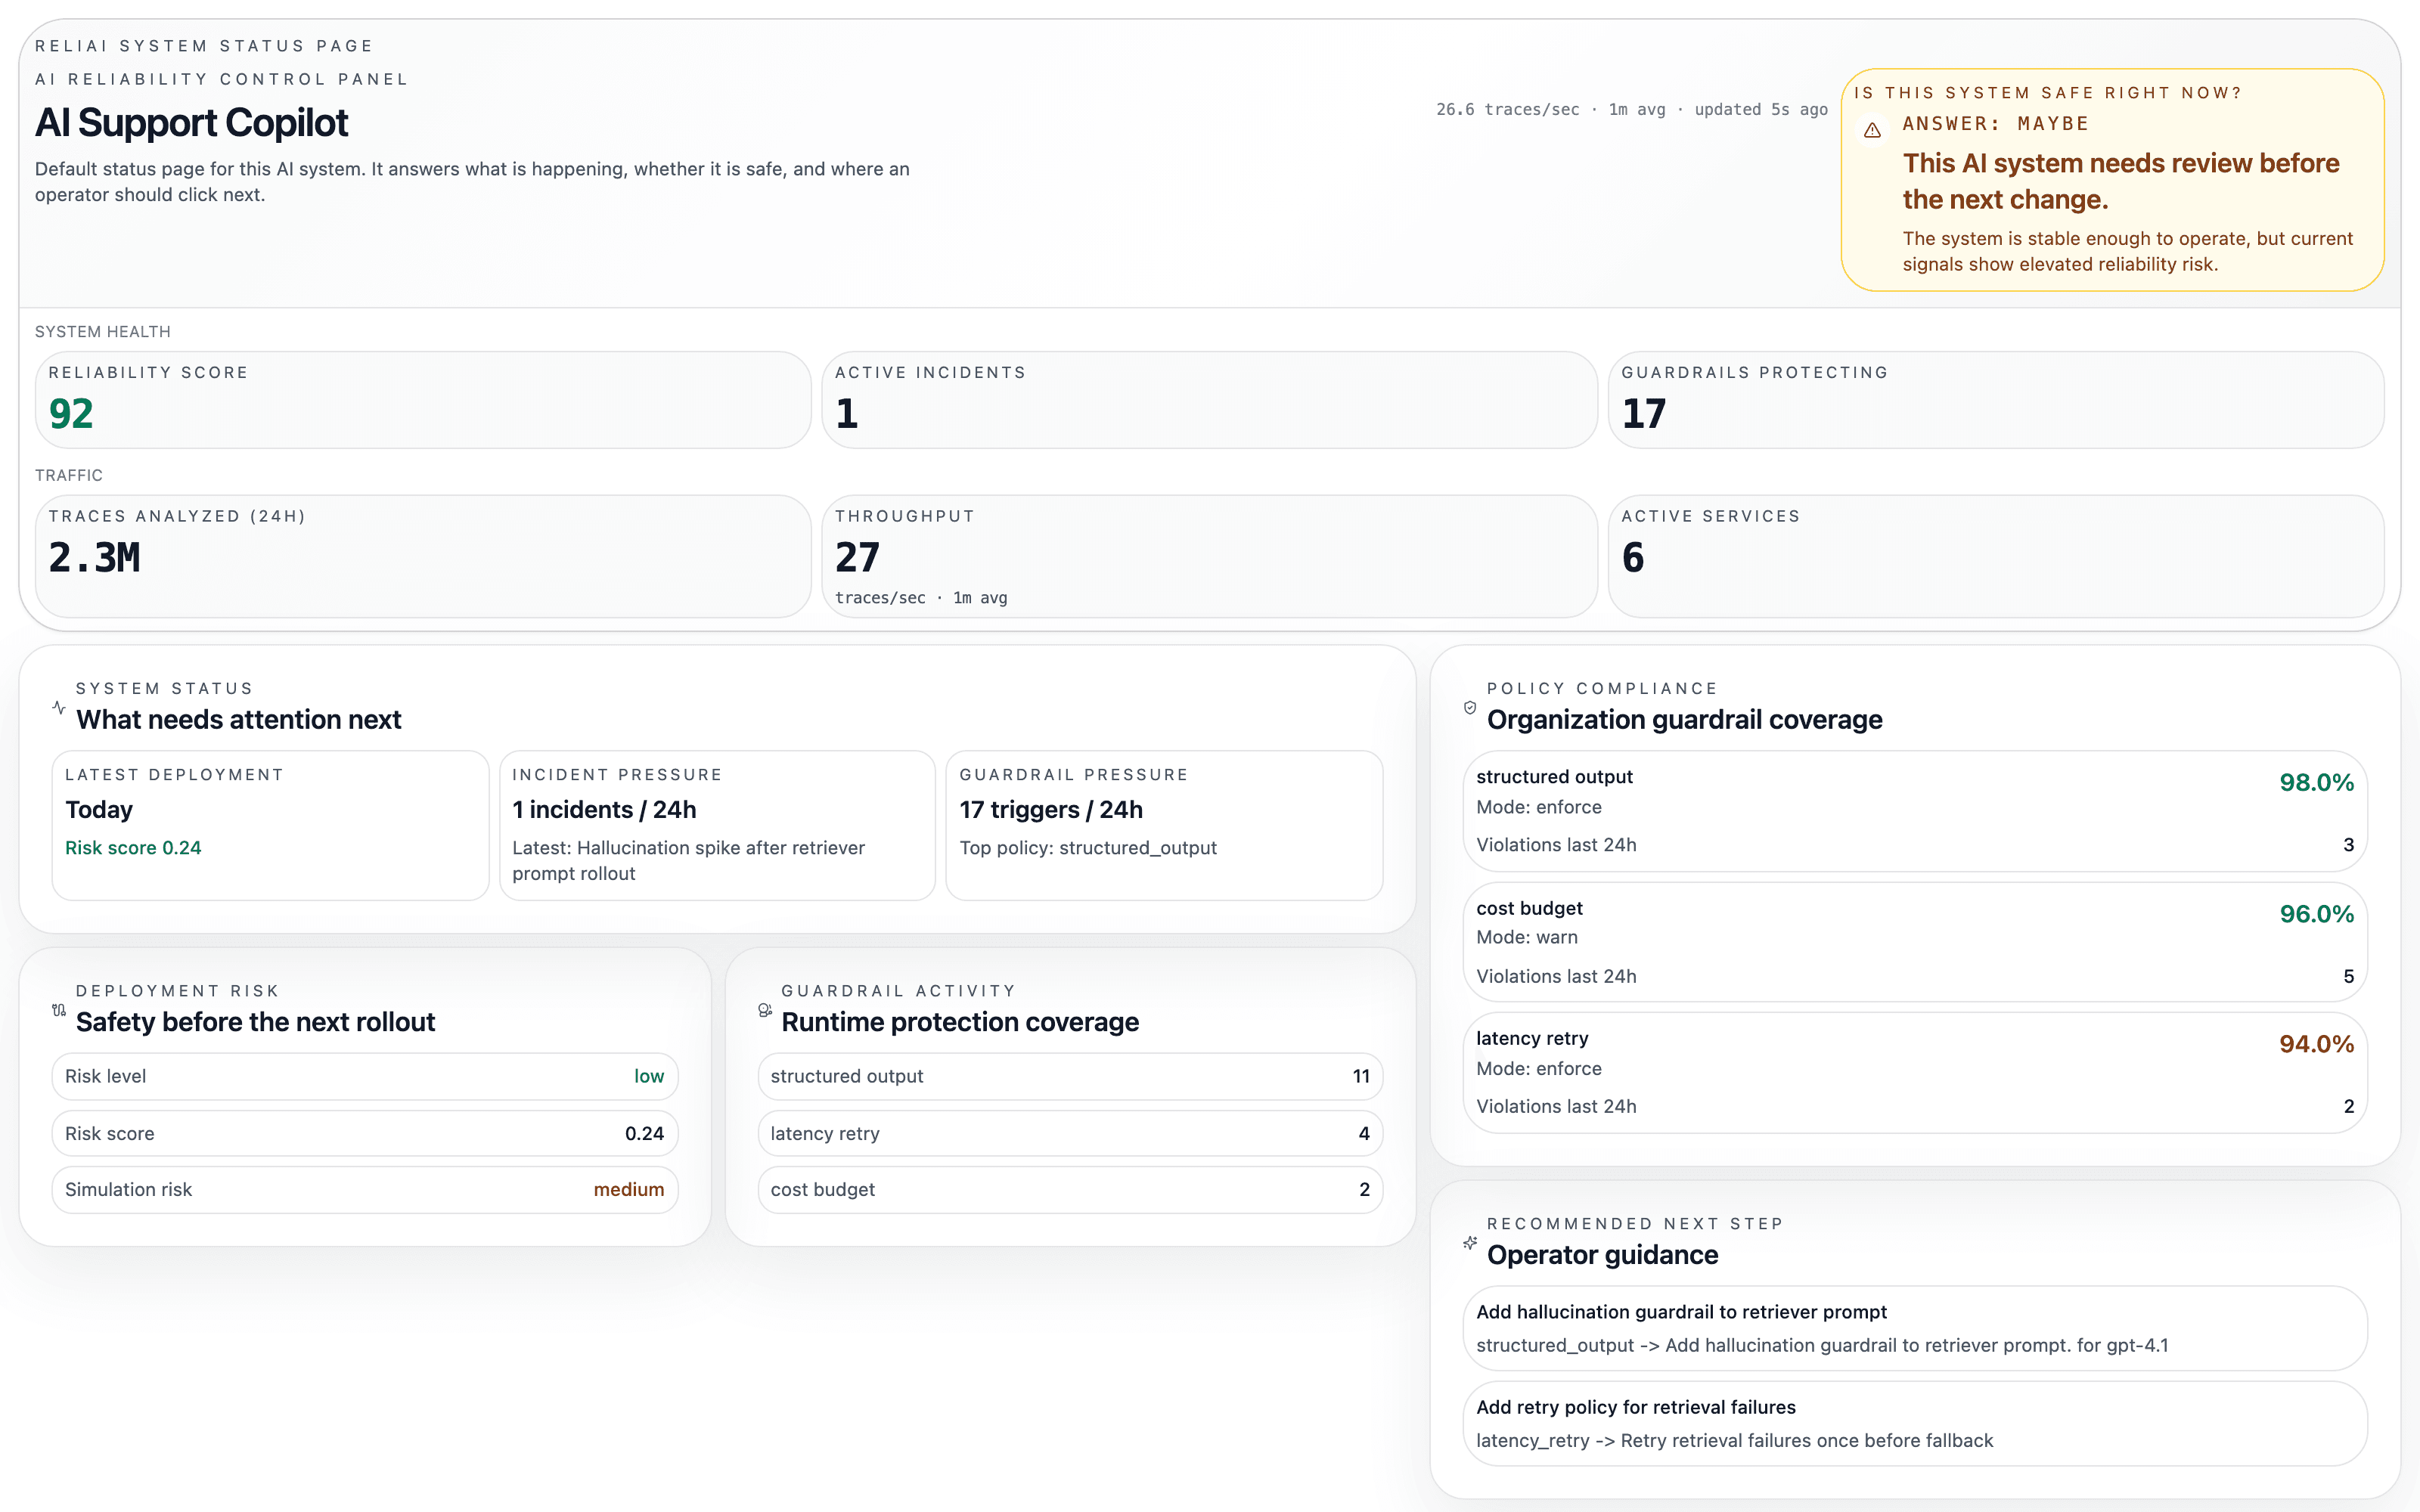Open the Reliability Score 92 card

tap(422, 399)
